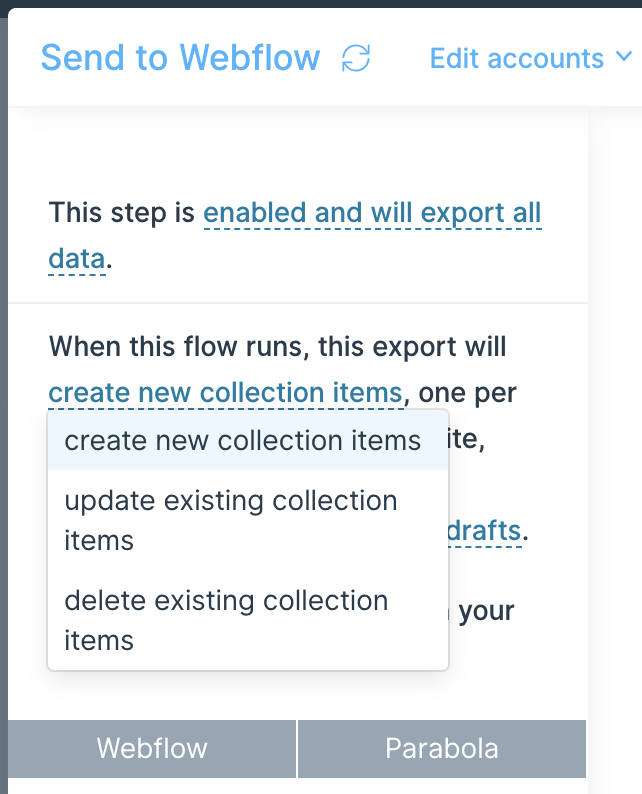Click the 'enabled and will export all' link
Image resolution: width=642 pixels, height=794 pixels.
click(x=372, y=213)
